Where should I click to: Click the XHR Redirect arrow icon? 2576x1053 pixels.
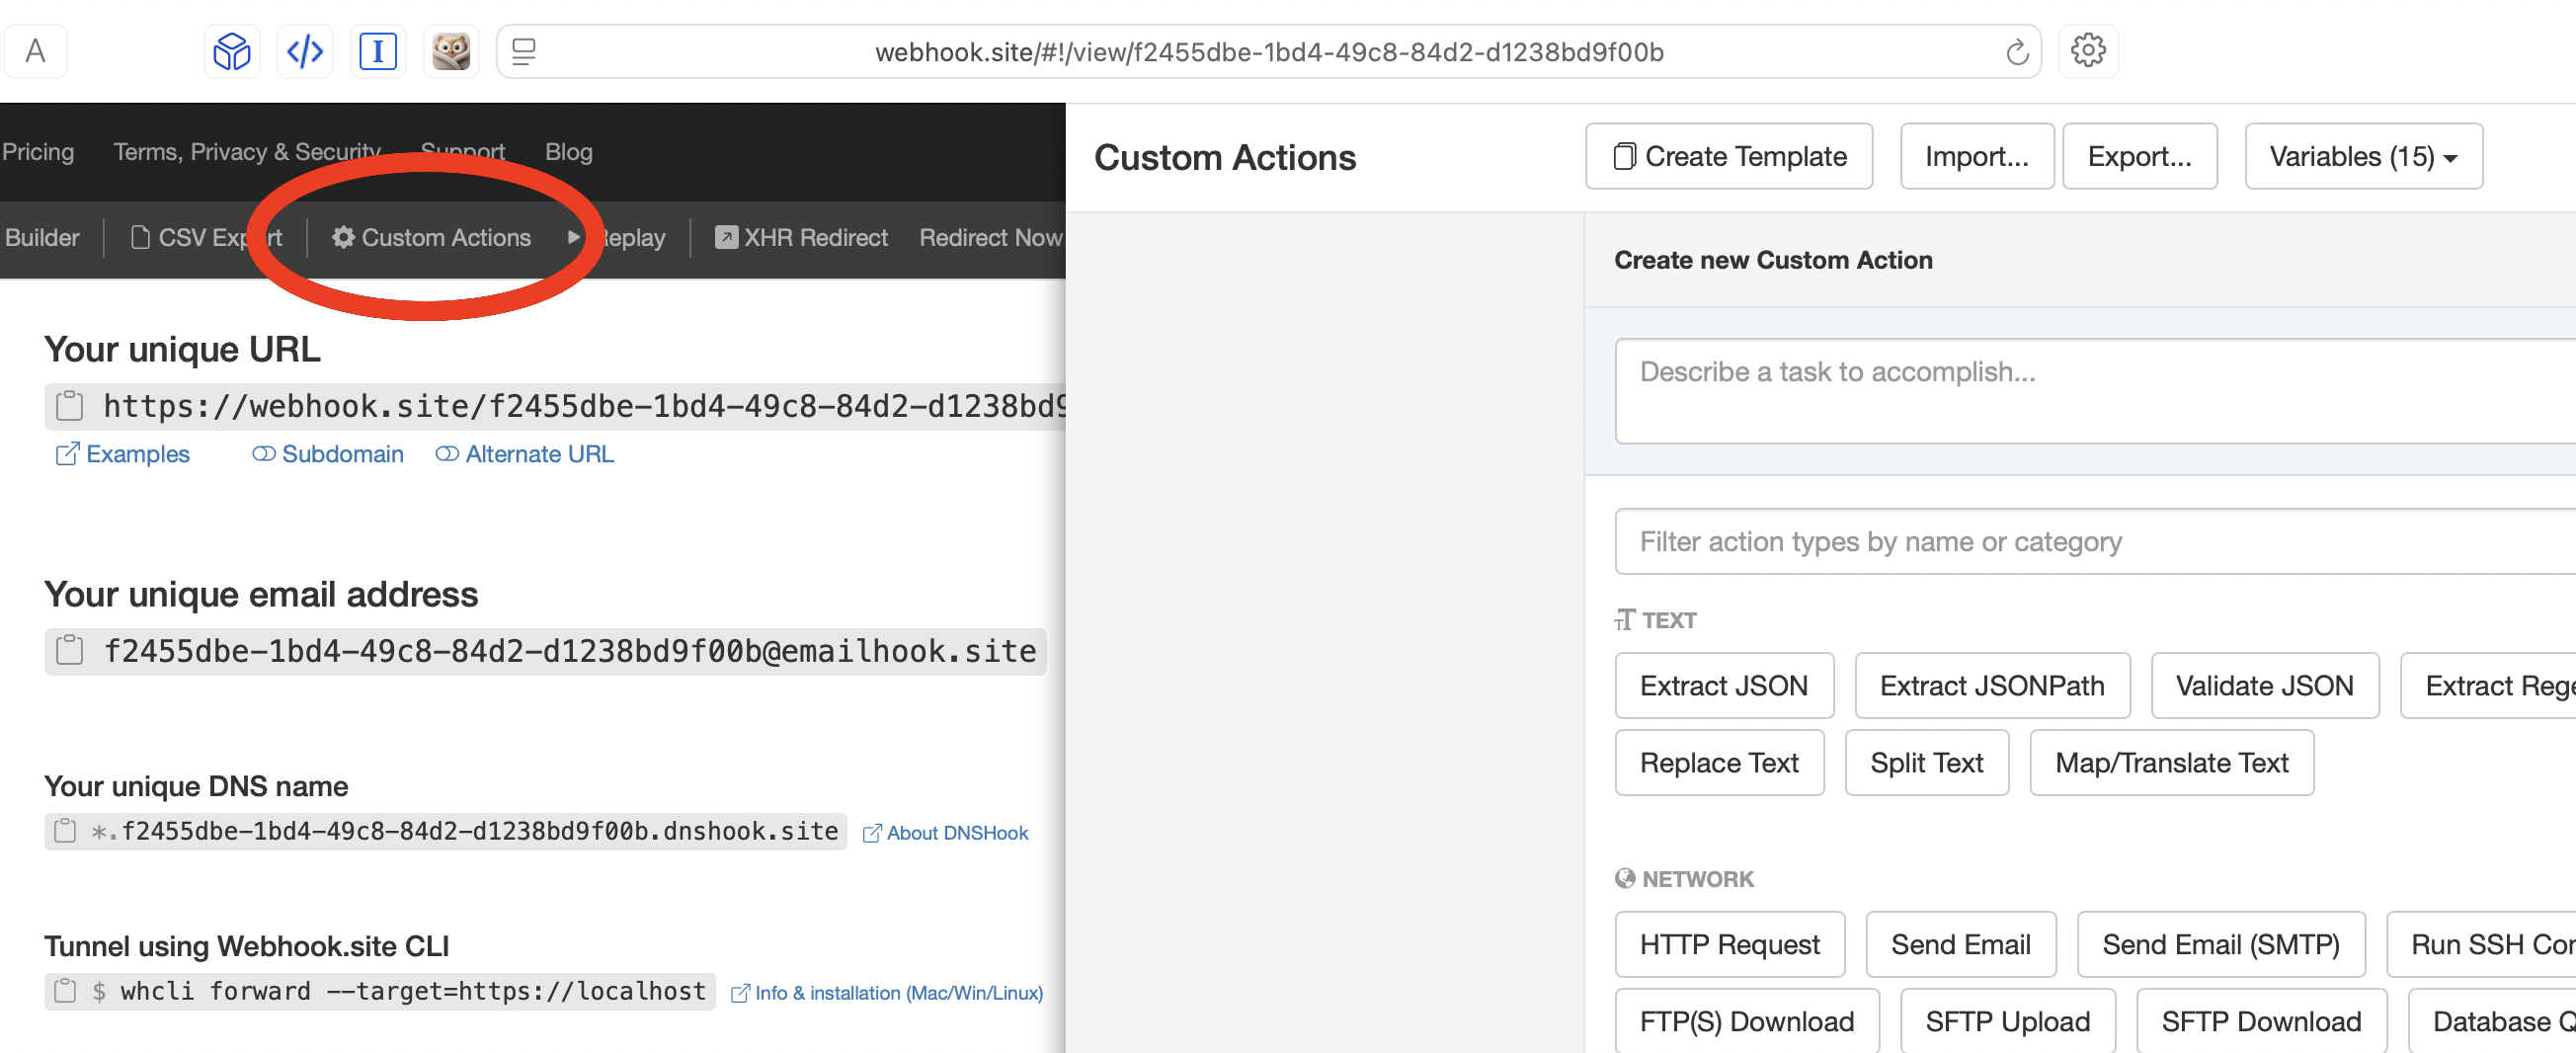click(726, 237)
